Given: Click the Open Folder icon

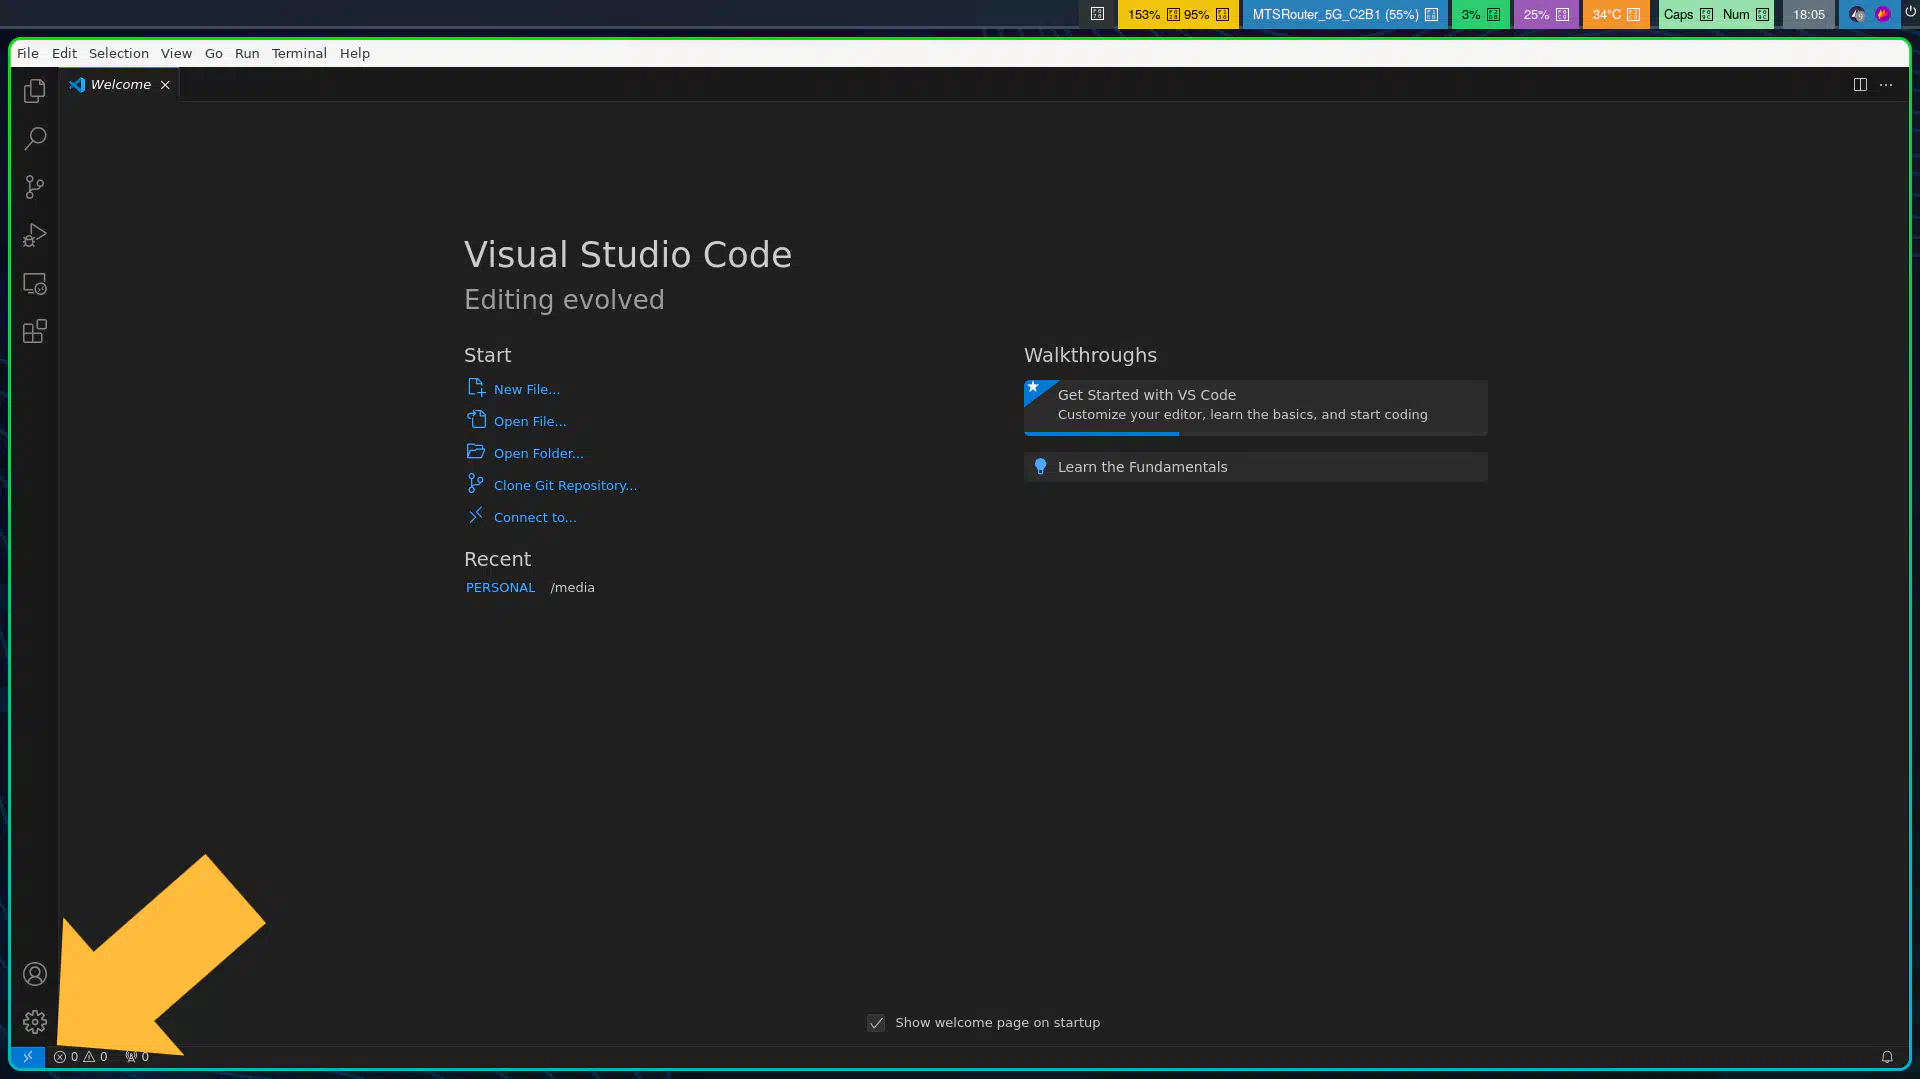Looking at the screenshot, I should 476,452.
